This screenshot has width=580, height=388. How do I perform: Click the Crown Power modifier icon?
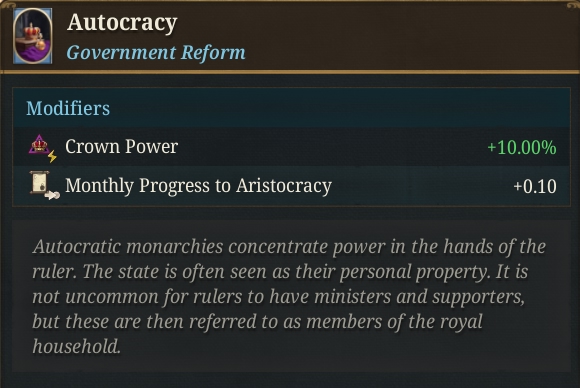[43, 148]
